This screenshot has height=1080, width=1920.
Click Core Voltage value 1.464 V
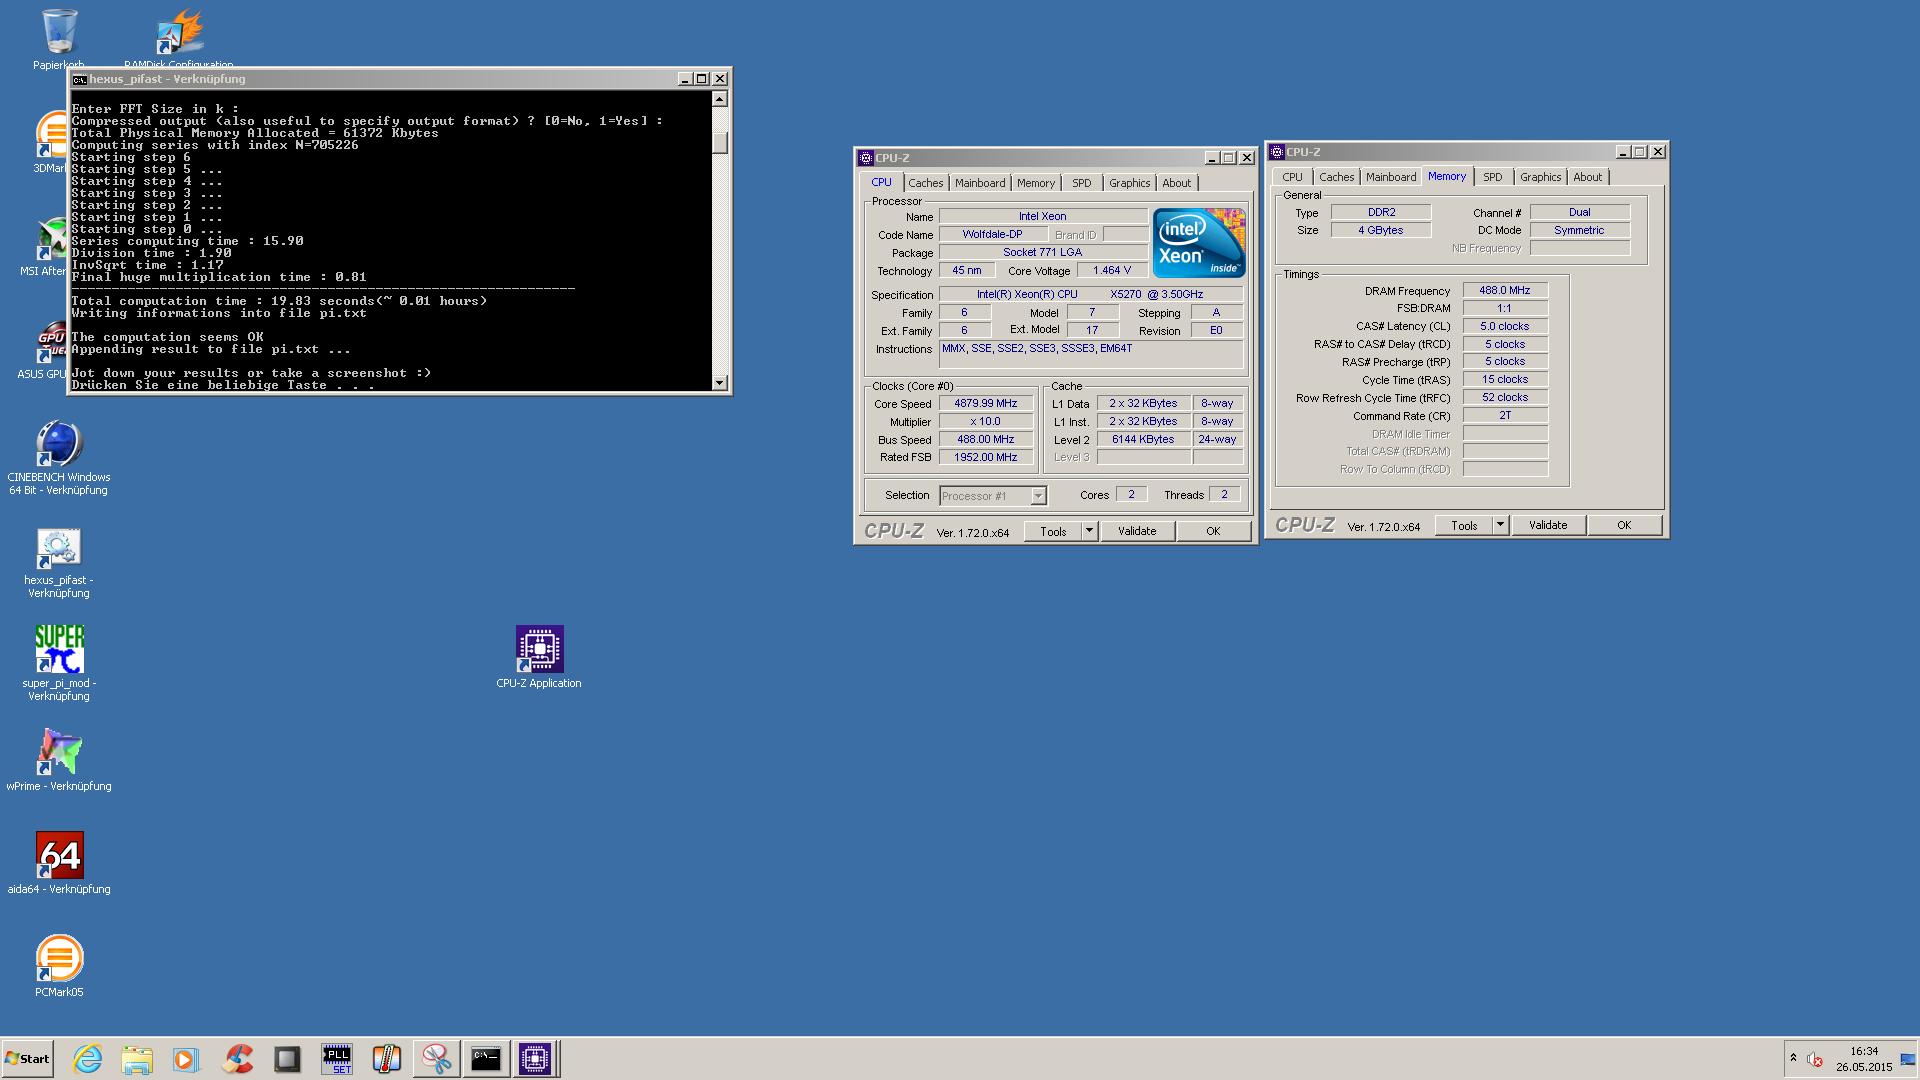(x=1112, y=271)
